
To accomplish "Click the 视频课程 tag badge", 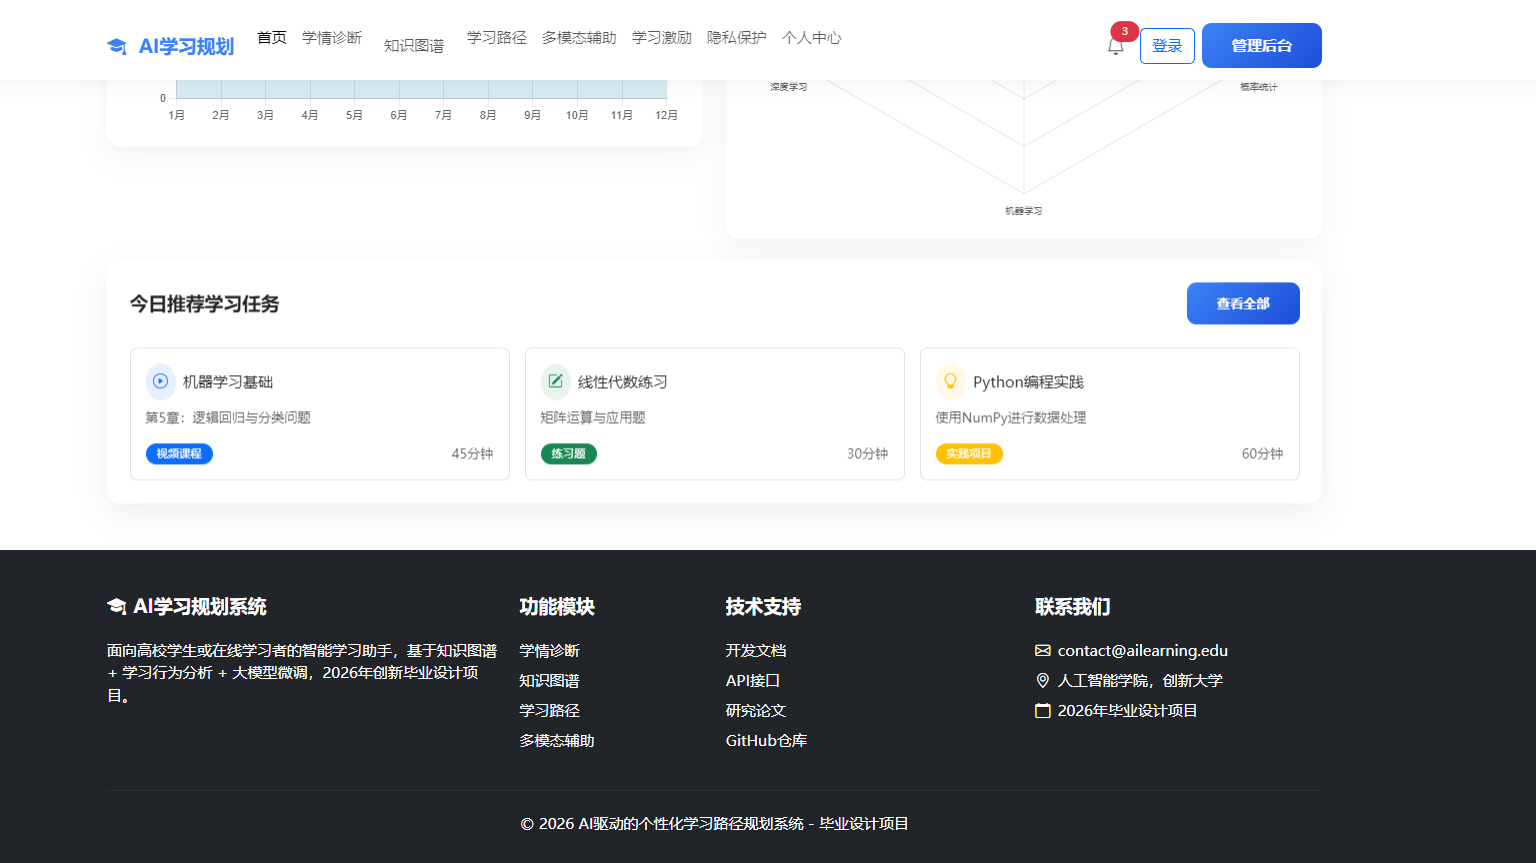I will point(179,453).
